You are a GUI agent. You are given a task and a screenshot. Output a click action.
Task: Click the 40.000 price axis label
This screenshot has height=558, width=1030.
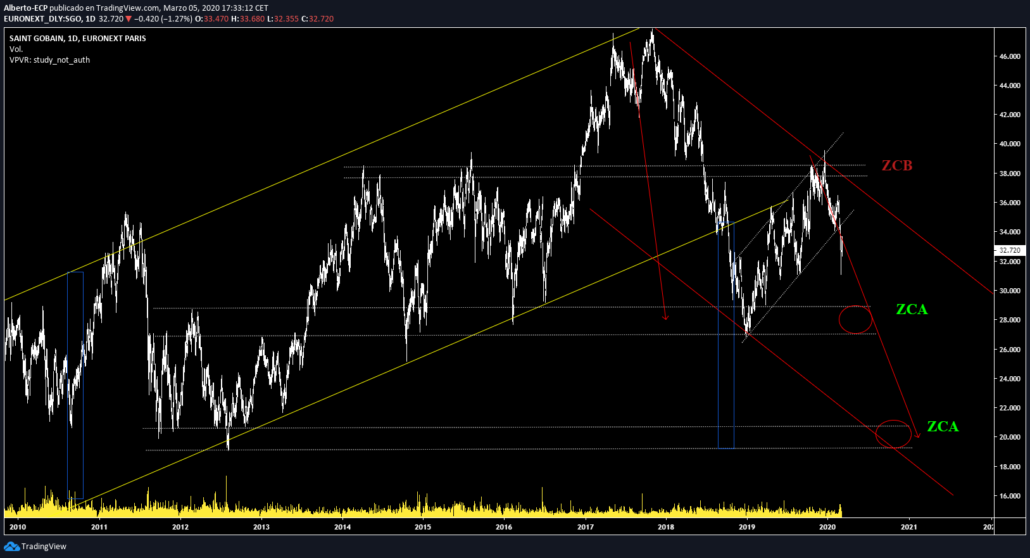tap(1010, 144)
